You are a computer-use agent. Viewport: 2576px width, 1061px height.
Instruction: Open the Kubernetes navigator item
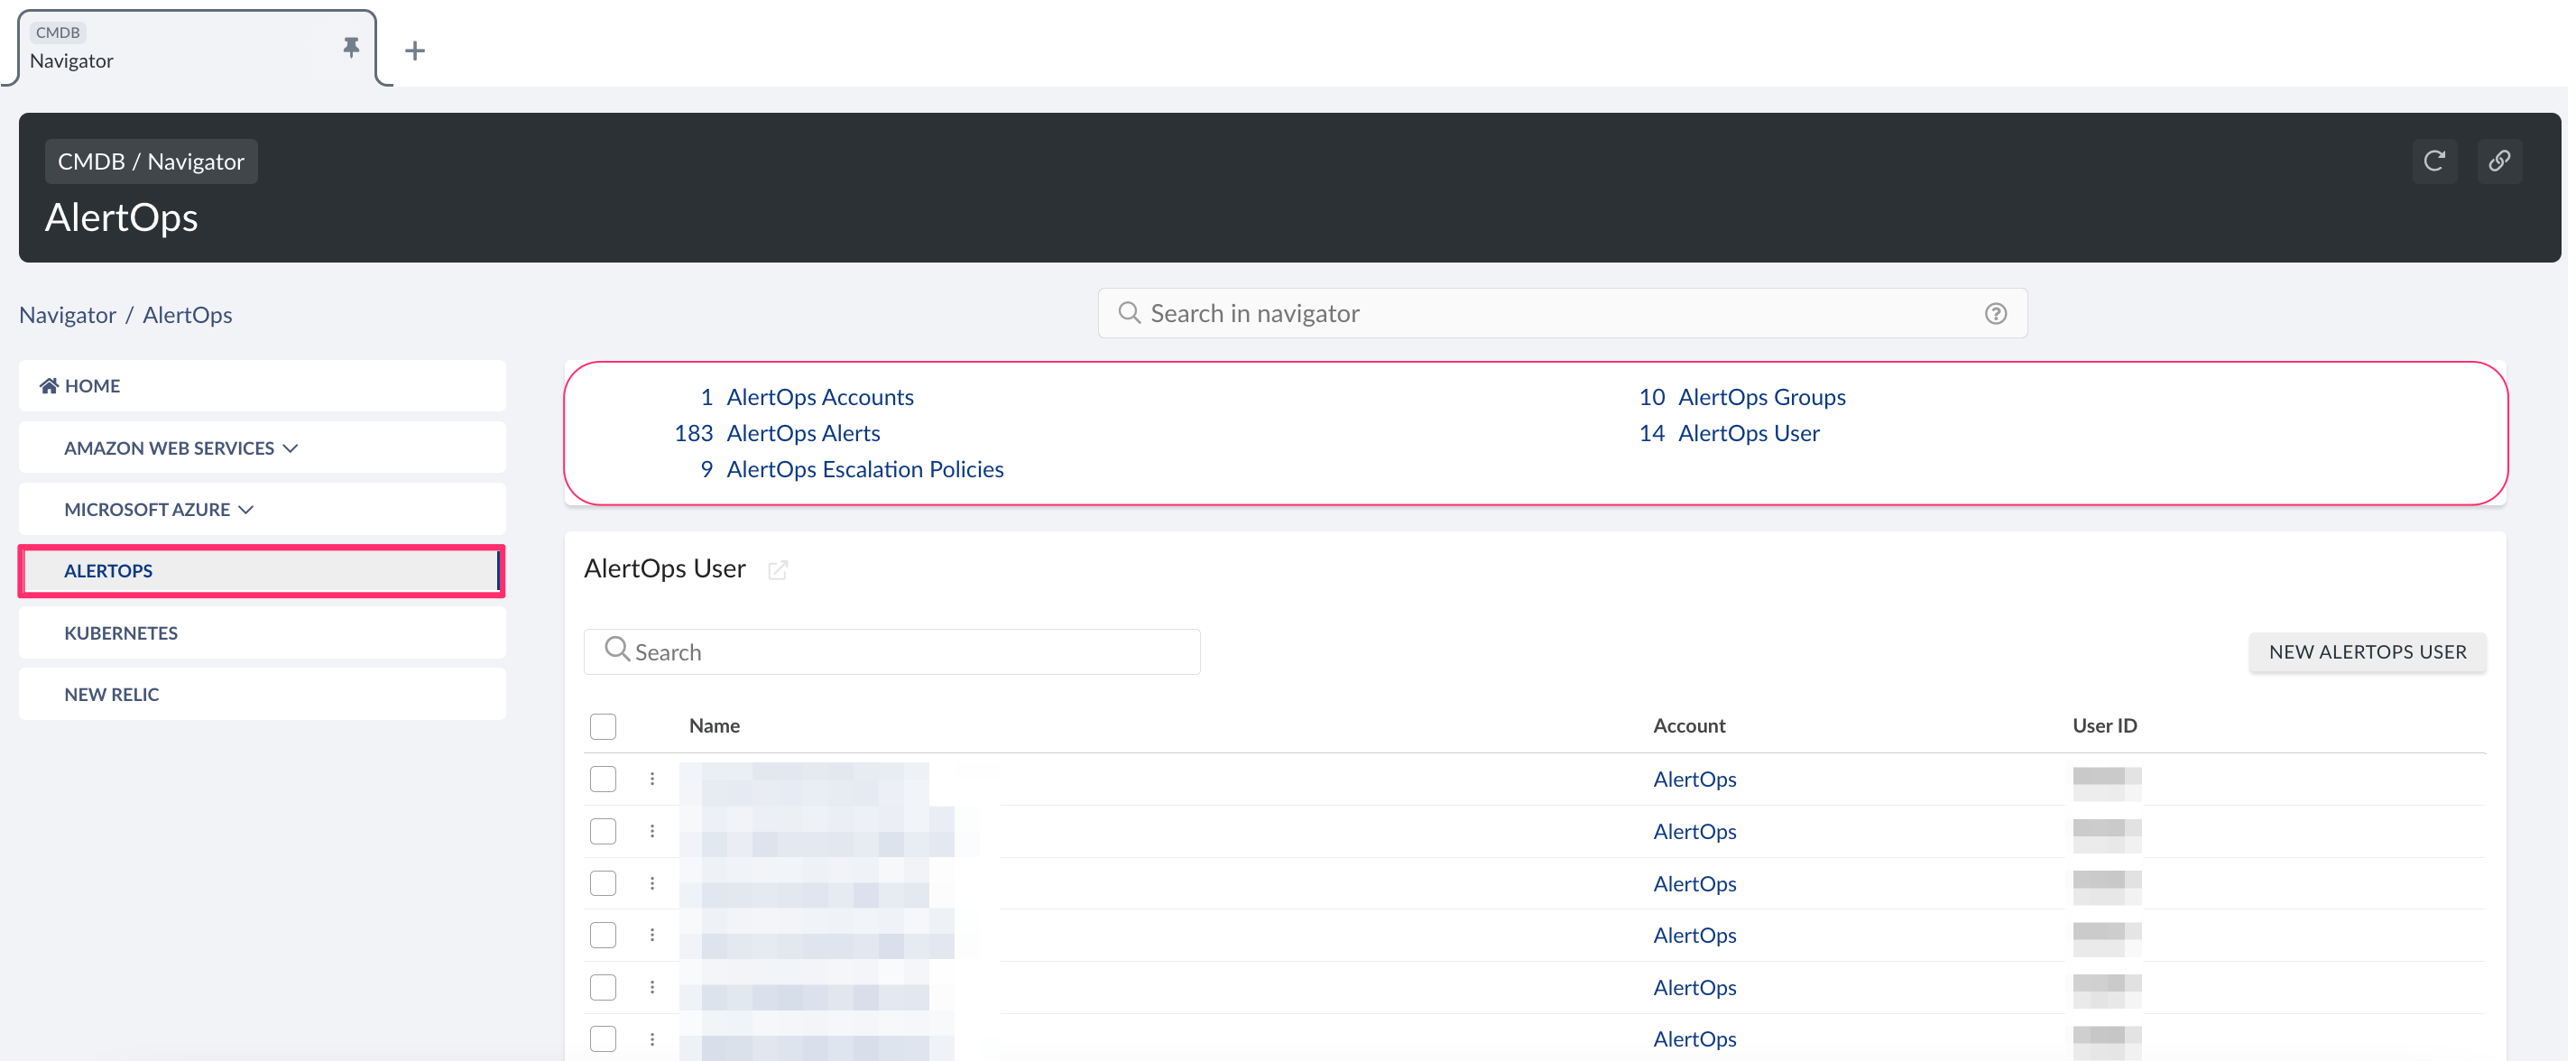tap(121, 633)
